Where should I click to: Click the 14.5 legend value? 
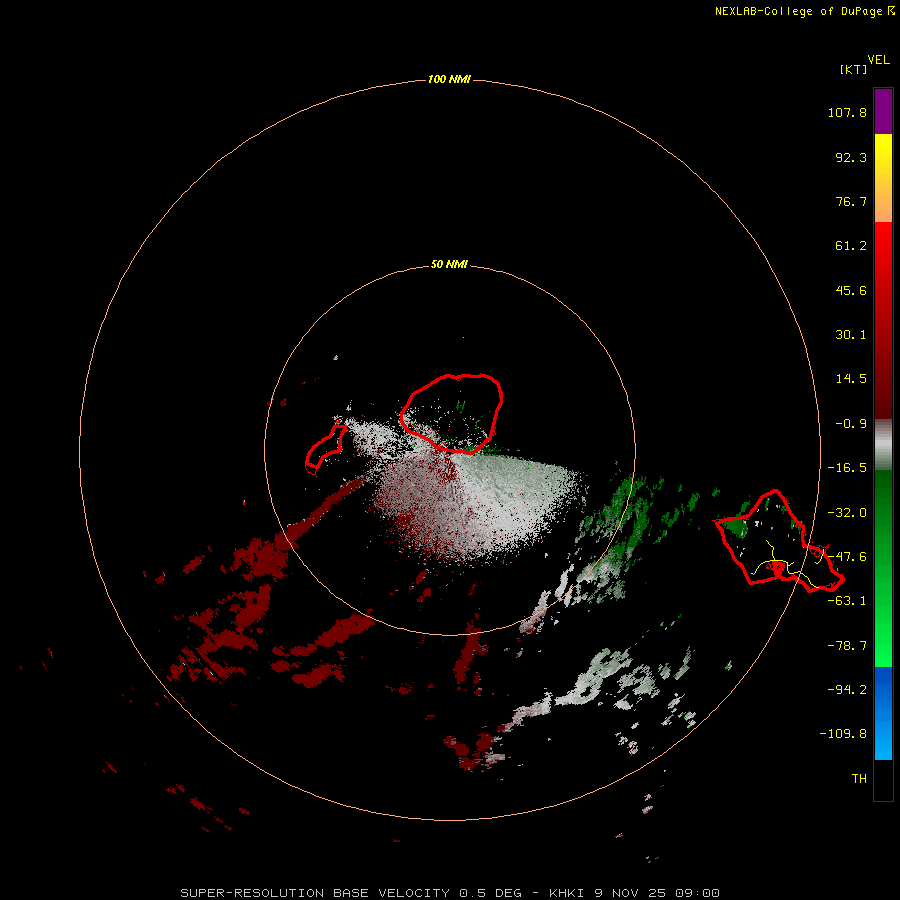tap(851, 379)
